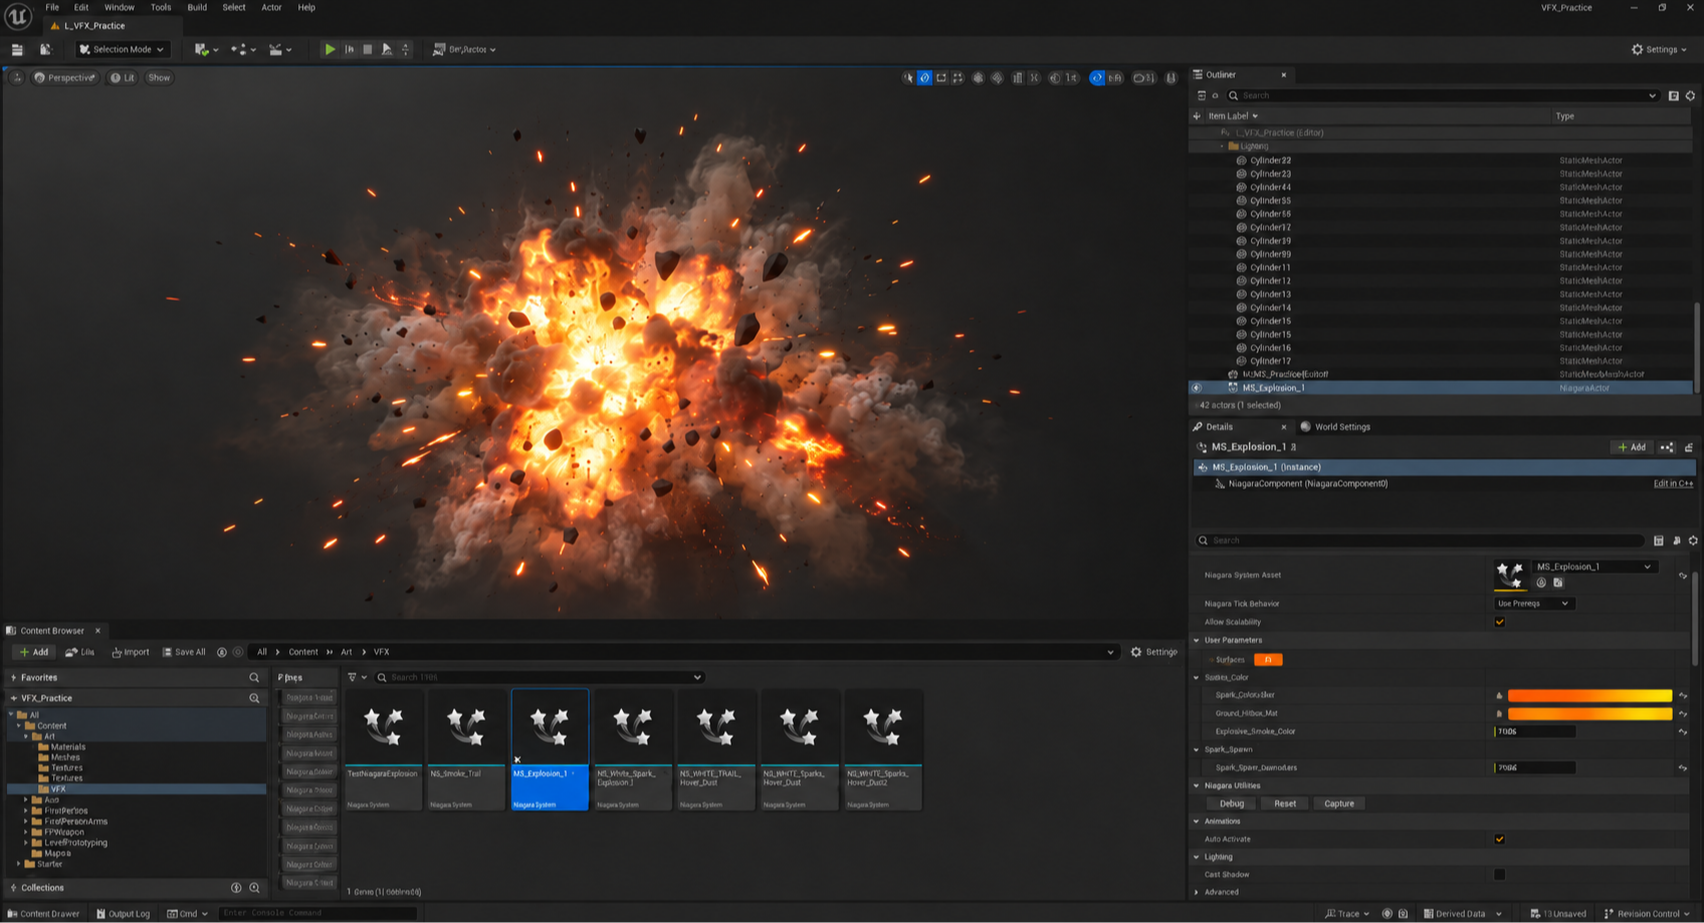
Task: Open the Selection Mode dropdown
Action: pos(121,49)
